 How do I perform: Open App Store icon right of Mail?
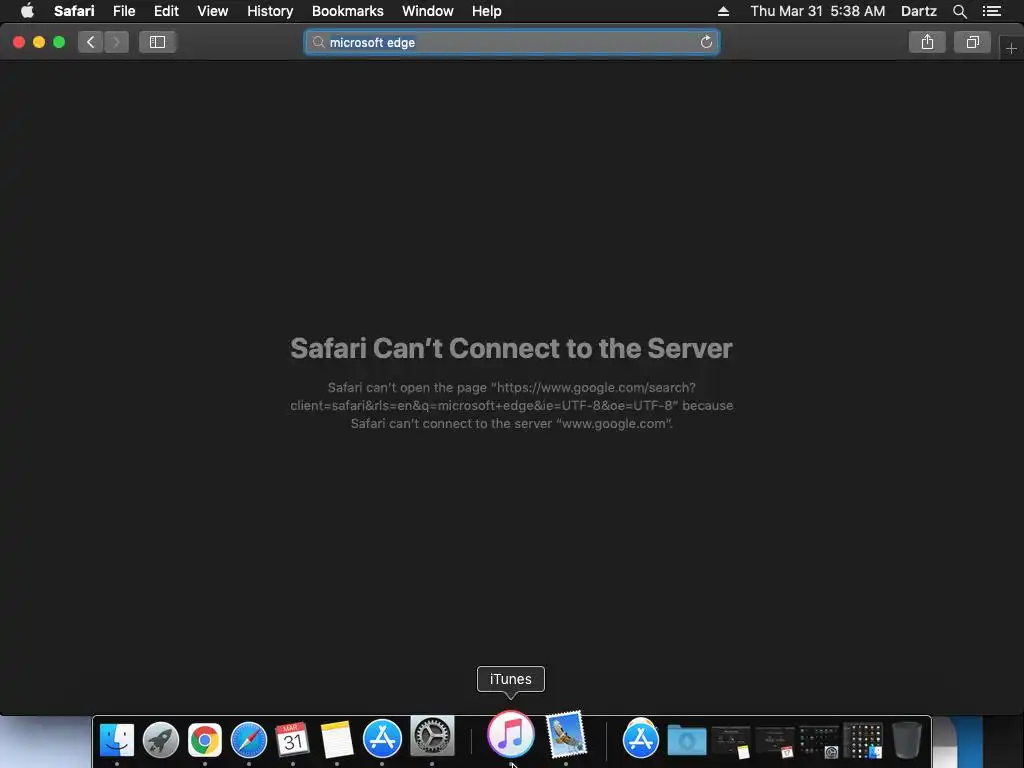[x=641, y=739]
